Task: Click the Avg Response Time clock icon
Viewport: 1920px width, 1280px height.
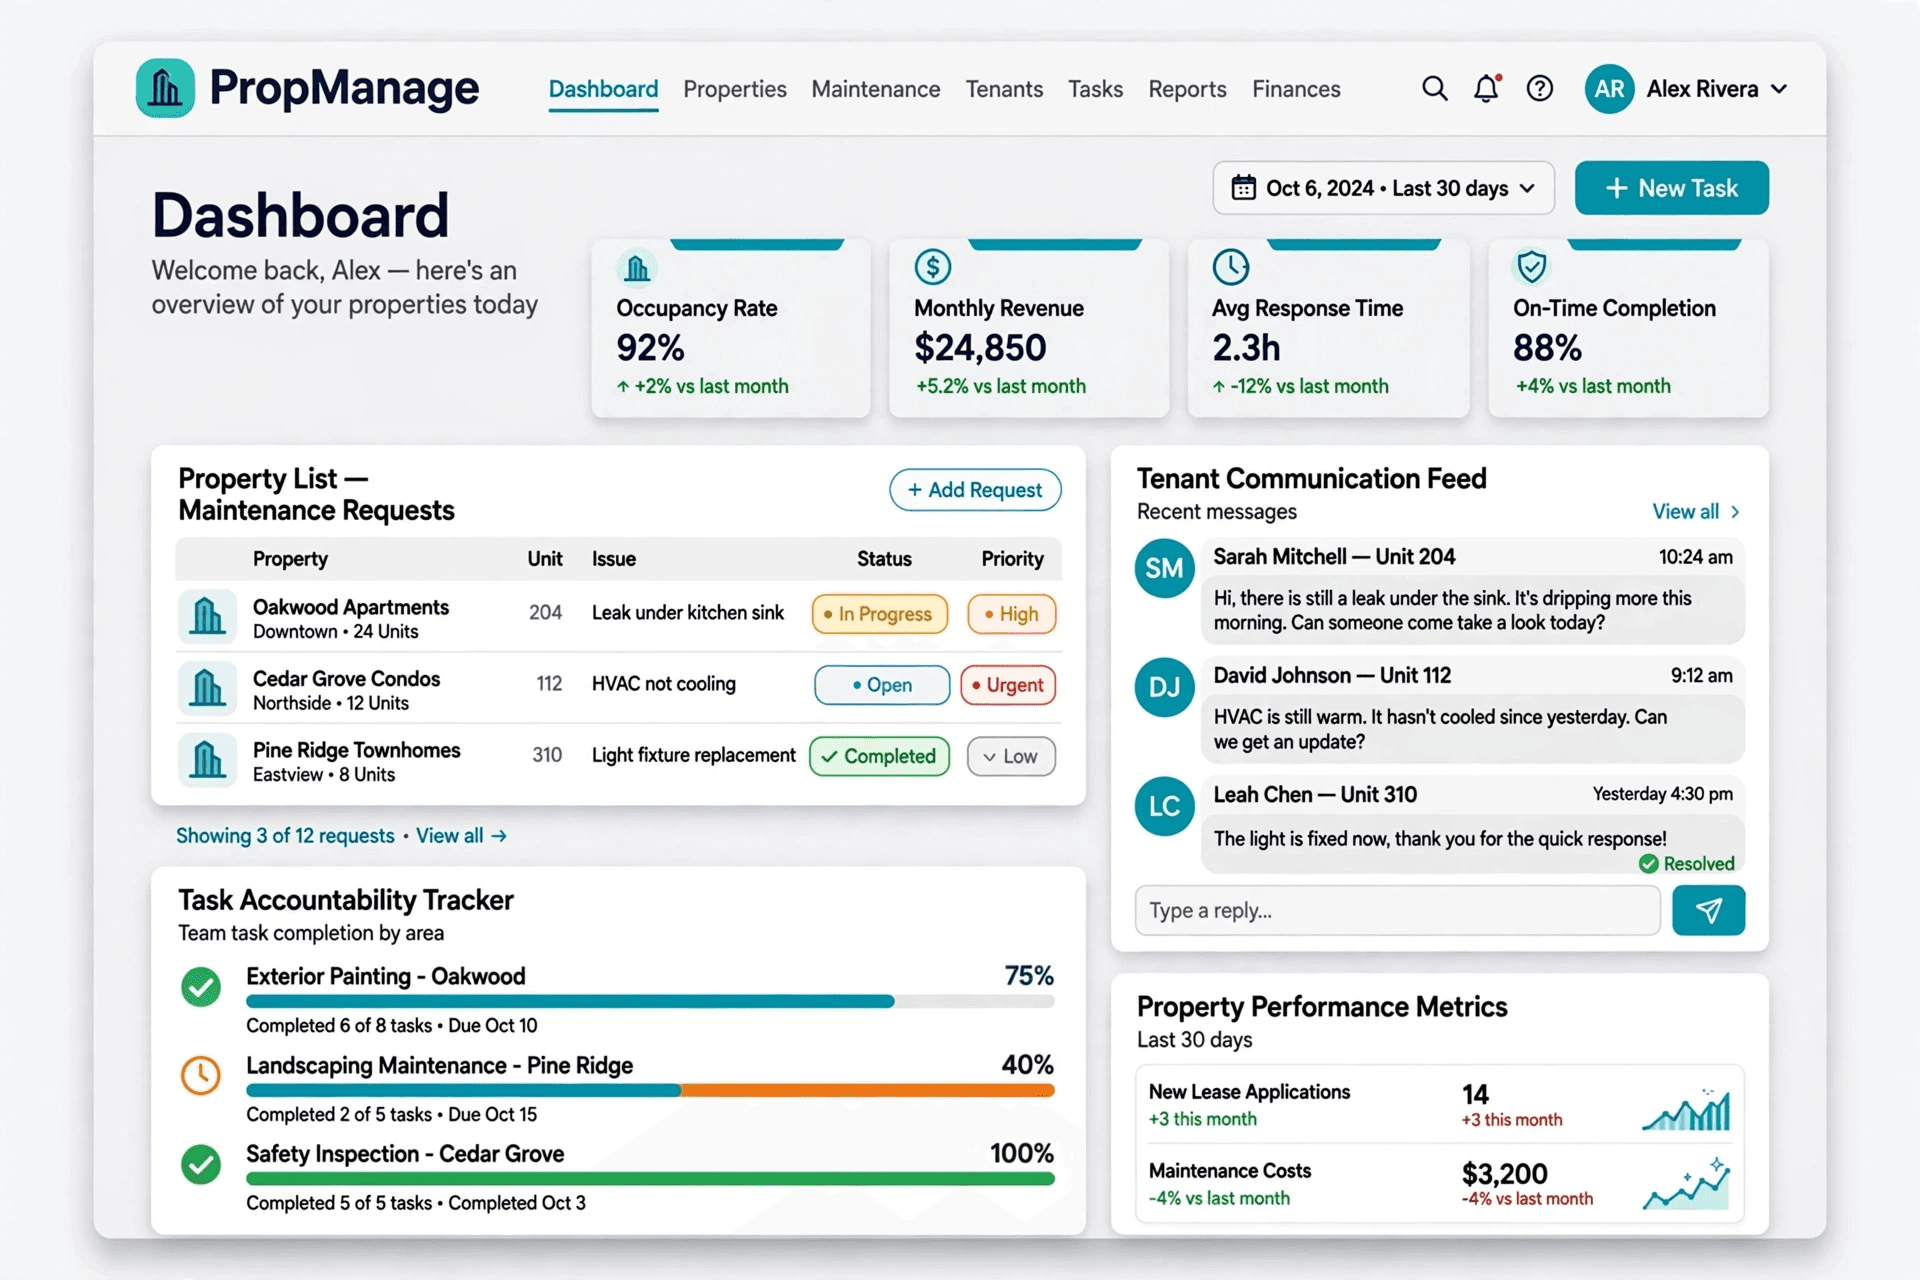Action: (1231, 267)
